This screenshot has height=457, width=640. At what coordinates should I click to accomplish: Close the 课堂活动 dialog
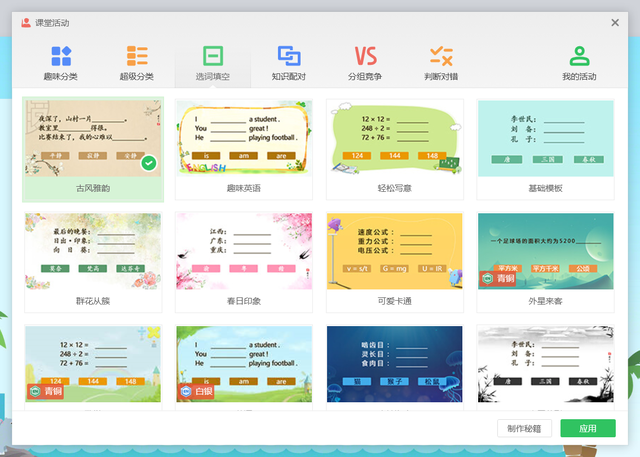point(615,23)
